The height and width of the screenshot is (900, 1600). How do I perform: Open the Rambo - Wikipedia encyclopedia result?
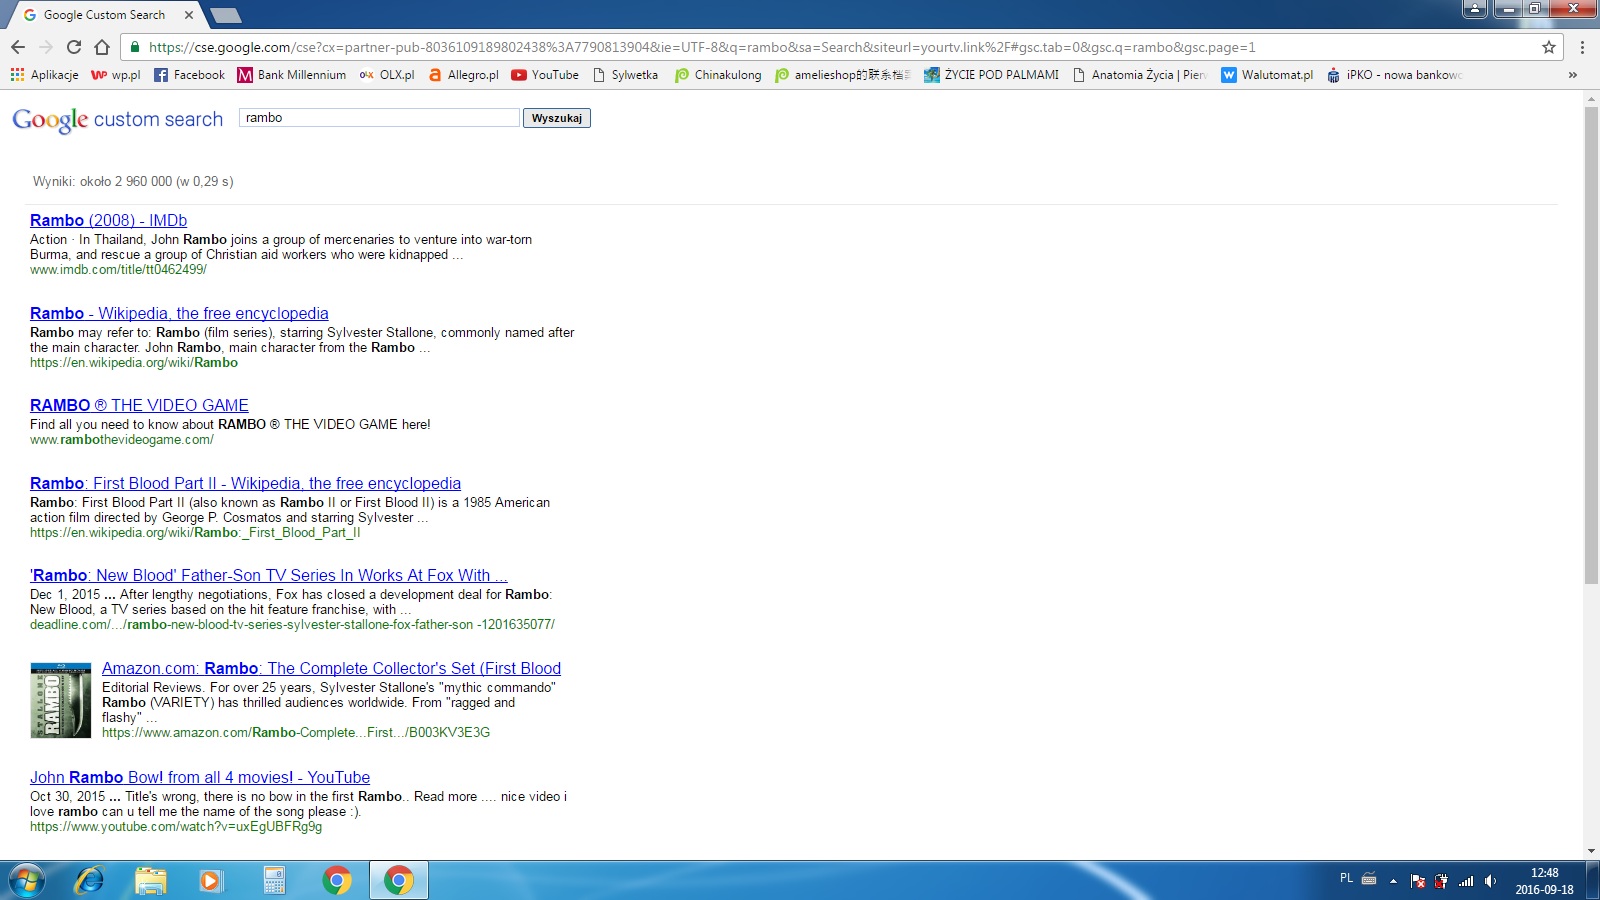(x=179, y=313)
